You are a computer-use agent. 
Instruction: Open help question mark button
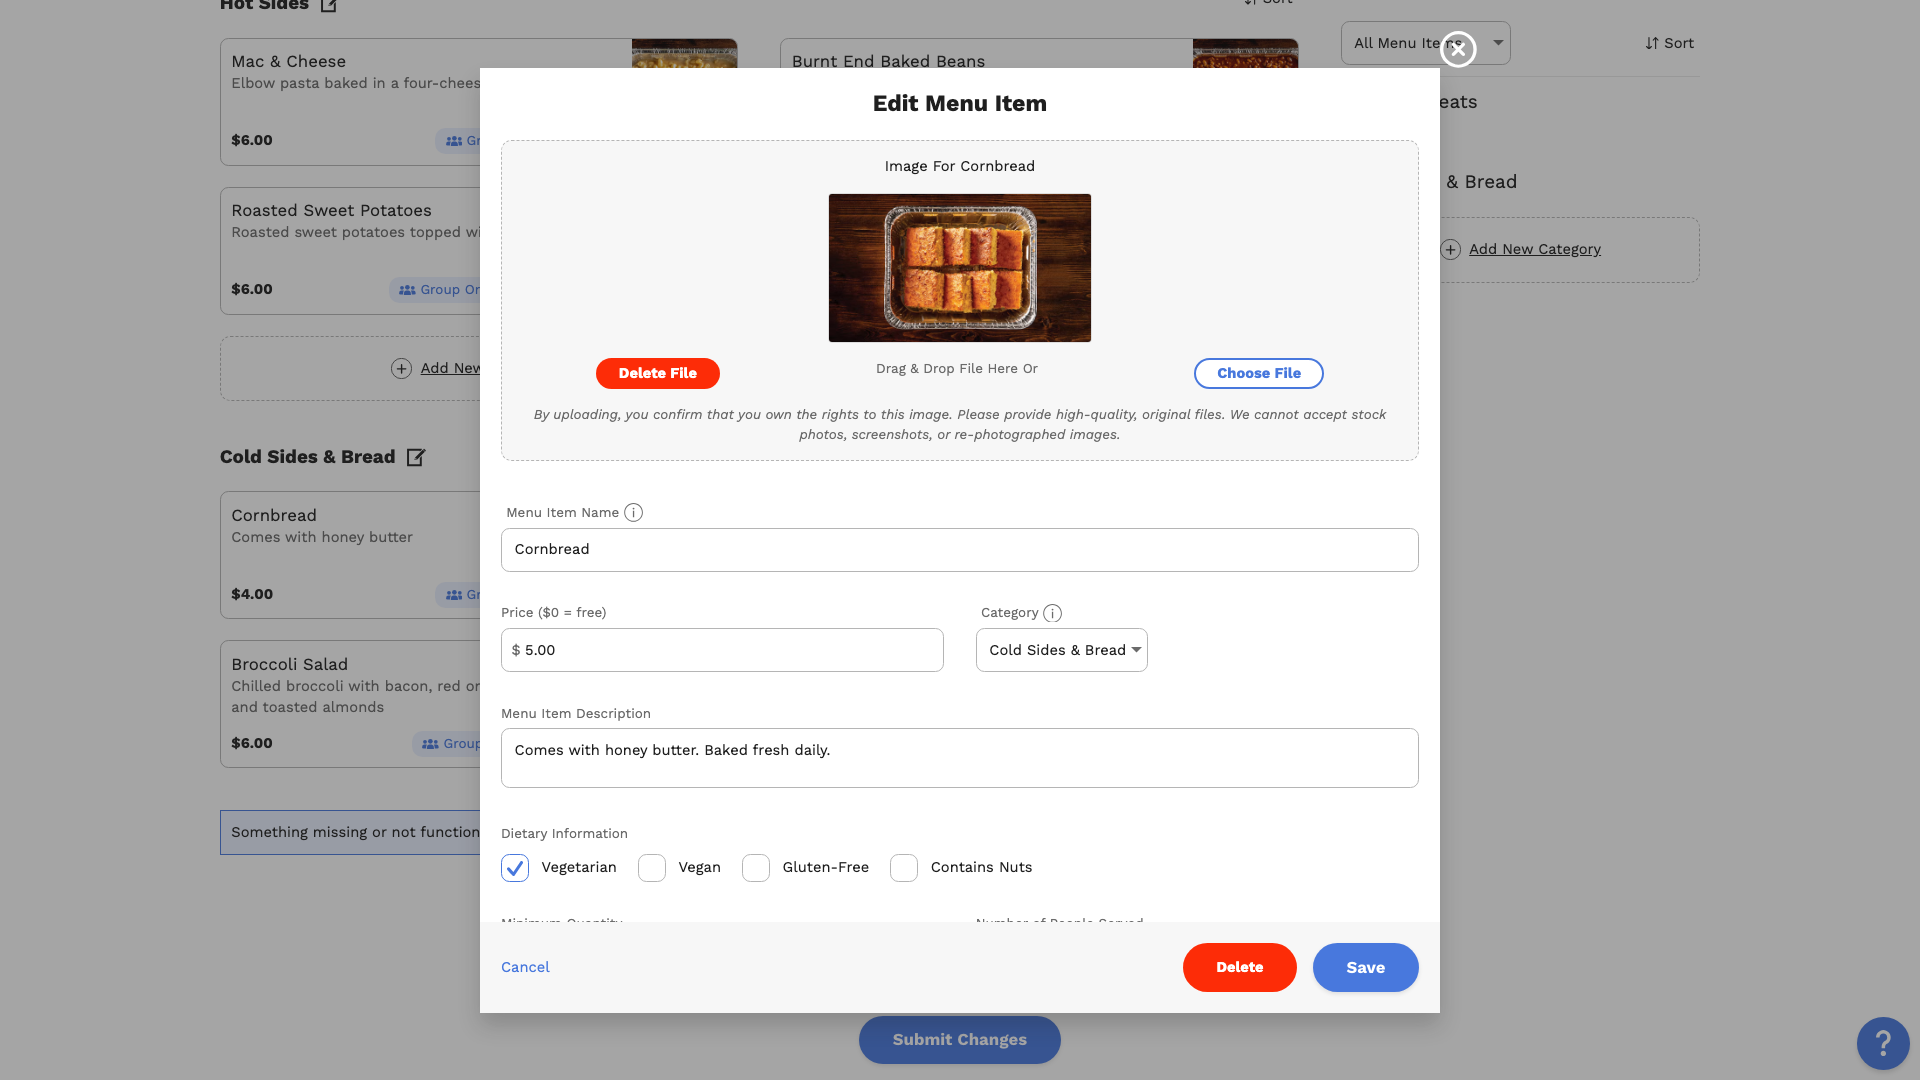click(1883, 1043)
